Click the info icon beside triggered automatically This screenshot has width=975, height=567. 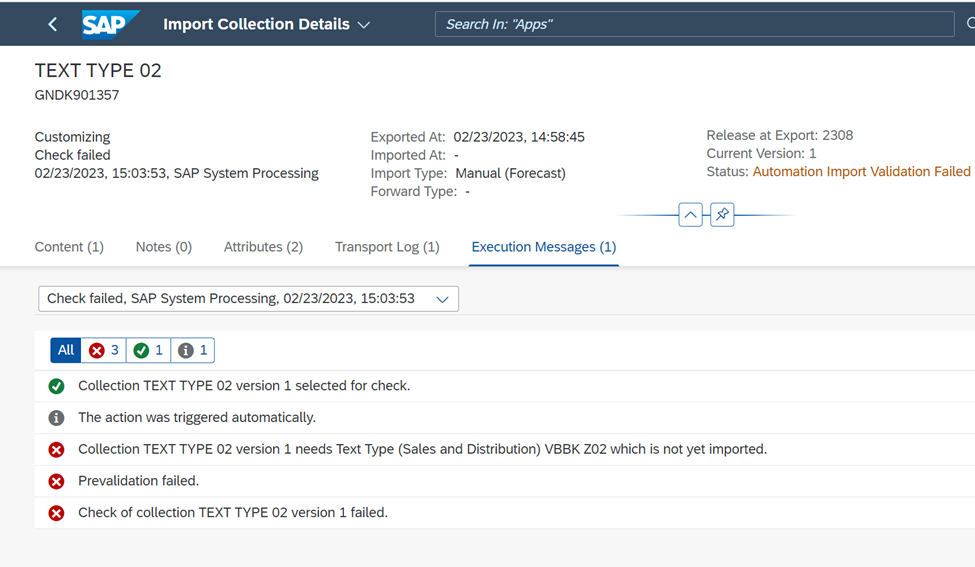57,418
